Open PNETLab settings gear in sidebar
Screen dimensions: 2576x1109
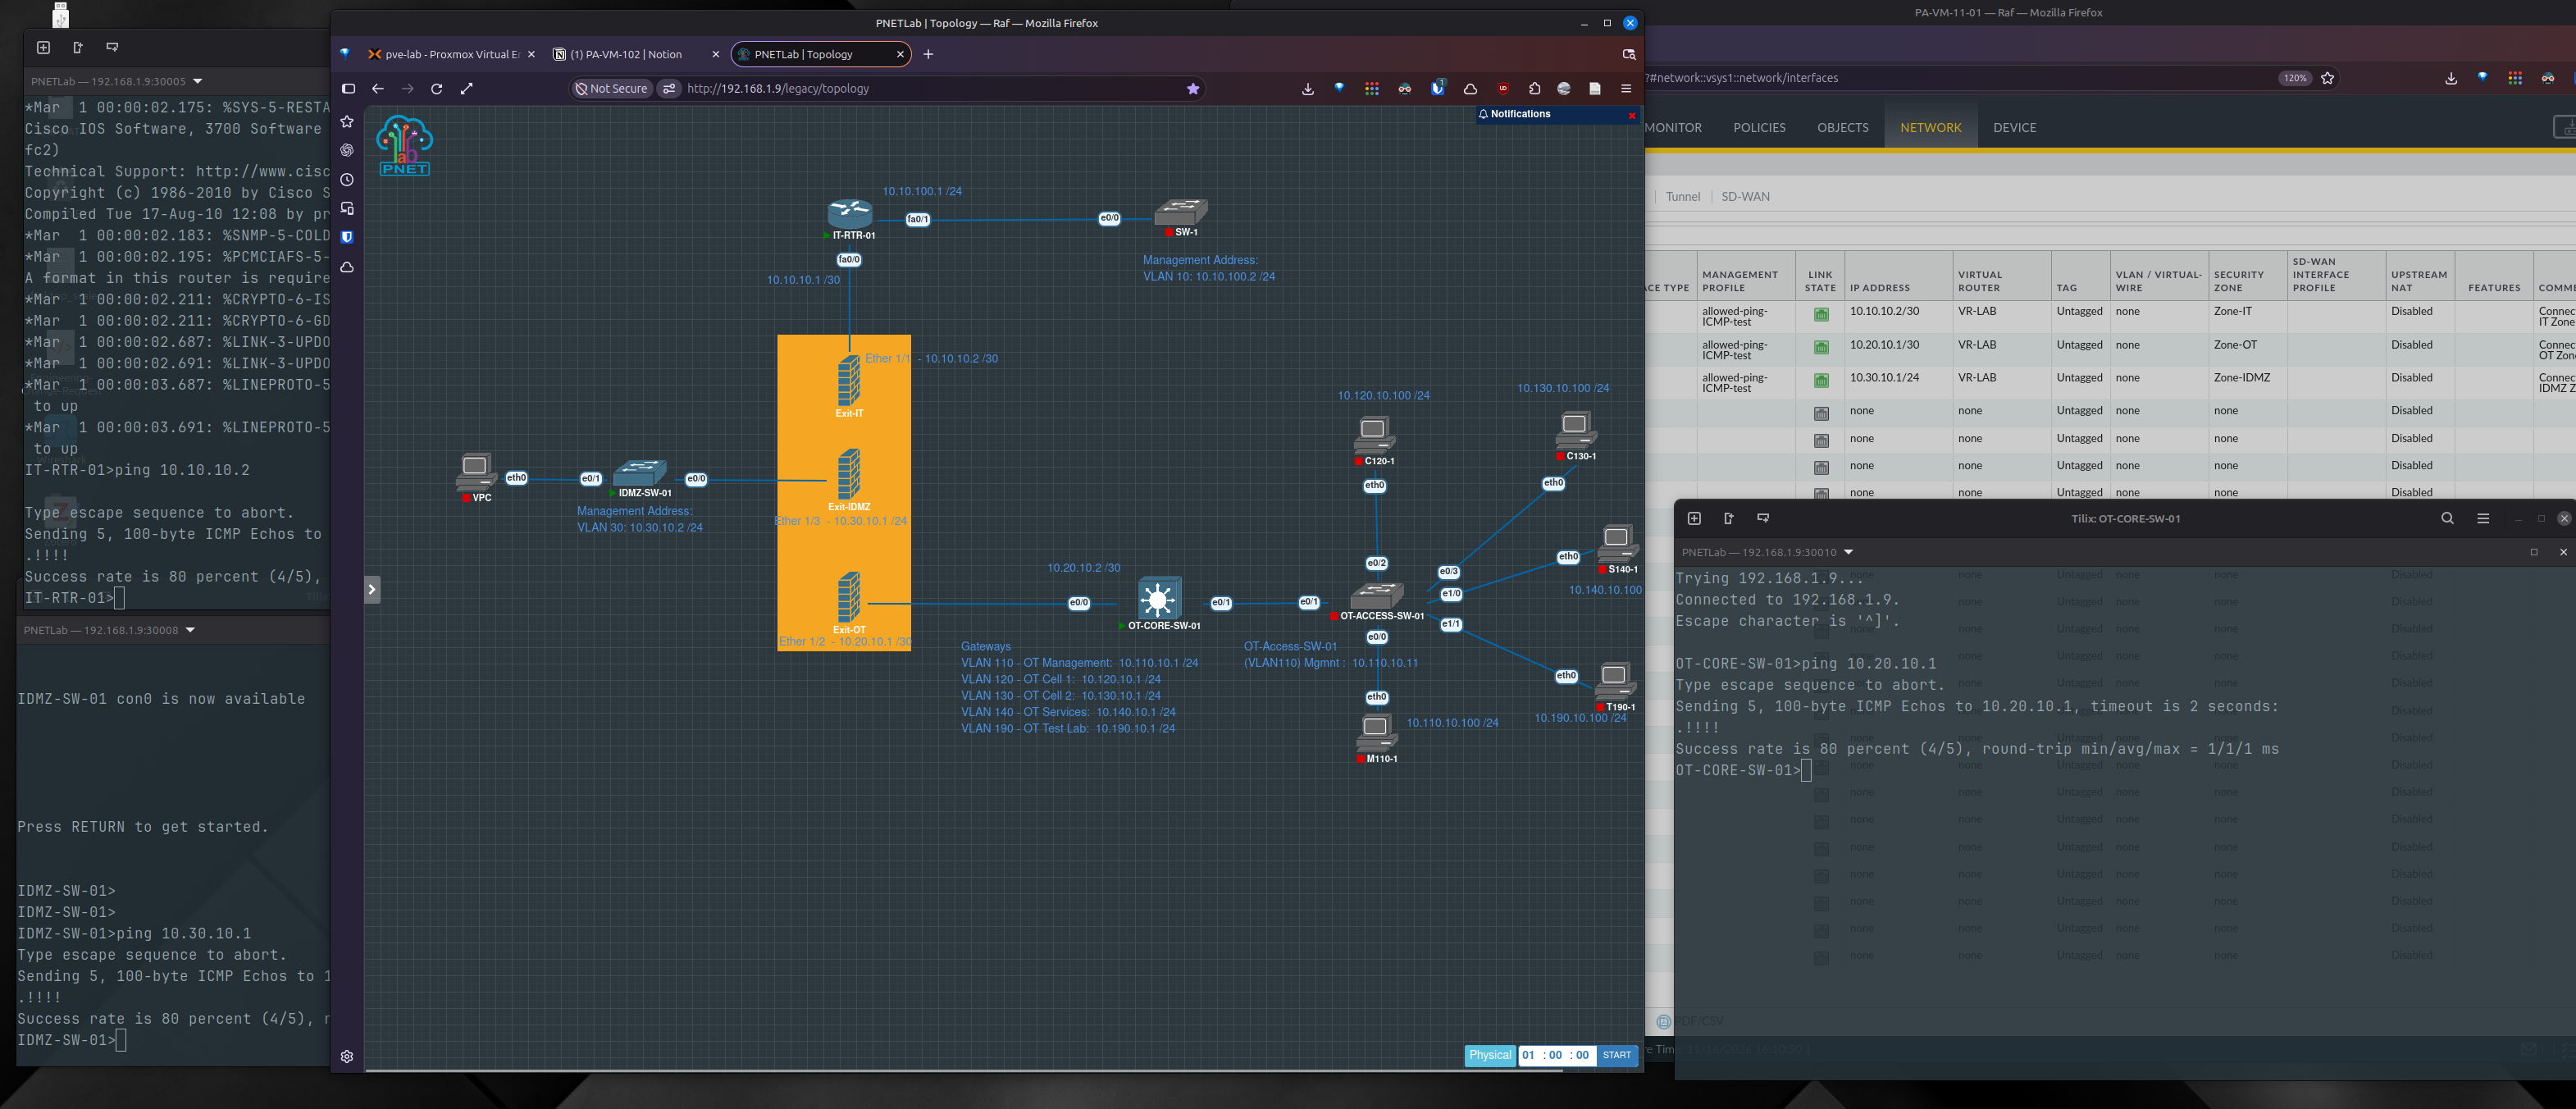pos(347,1056)
